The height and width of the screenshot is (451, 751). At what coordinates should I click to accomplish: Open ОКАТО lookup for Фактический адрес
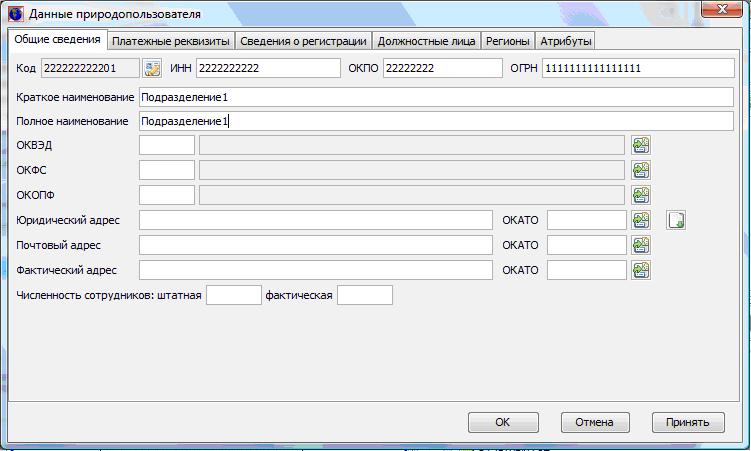641,270
